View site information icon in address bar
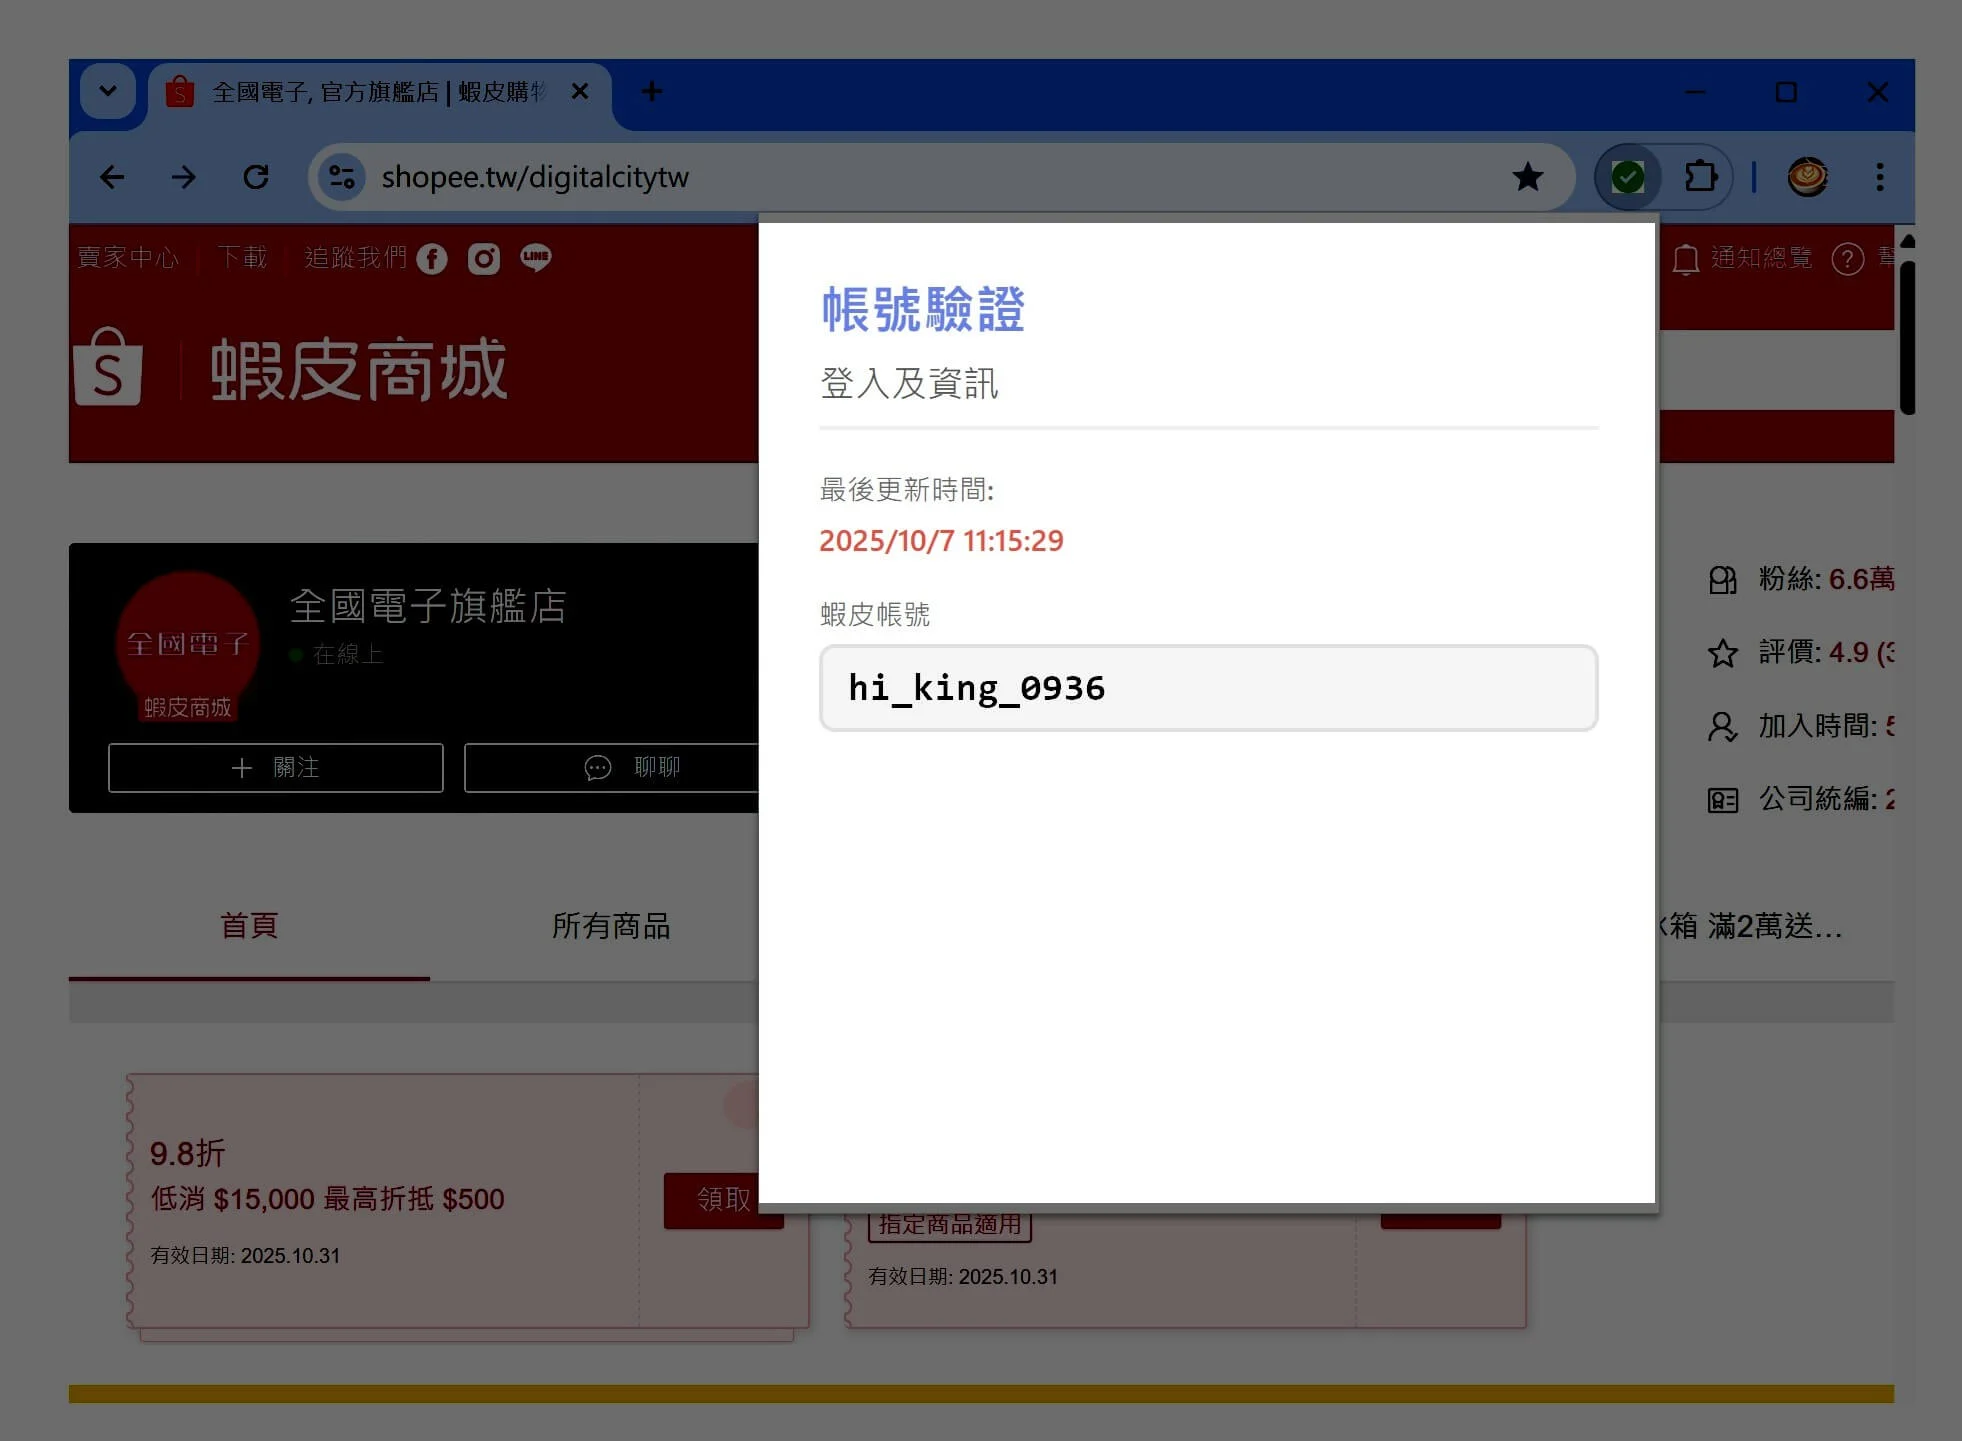Screen dimensions: 1962x1441 tap(342, 177)
